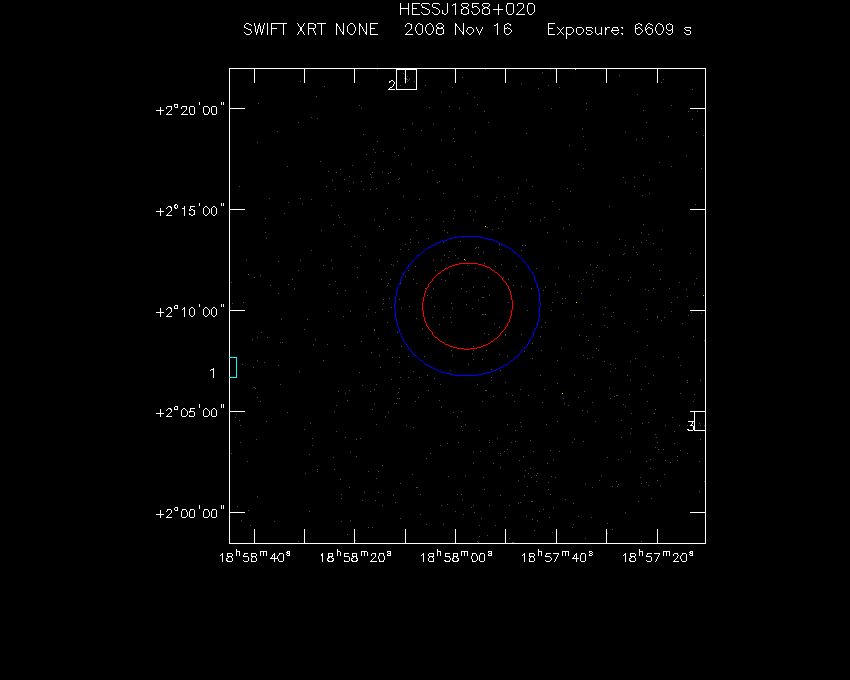Click the 18h58m00s right ascension label
This screenshot has height=680, width=850.
pos(456,557)
